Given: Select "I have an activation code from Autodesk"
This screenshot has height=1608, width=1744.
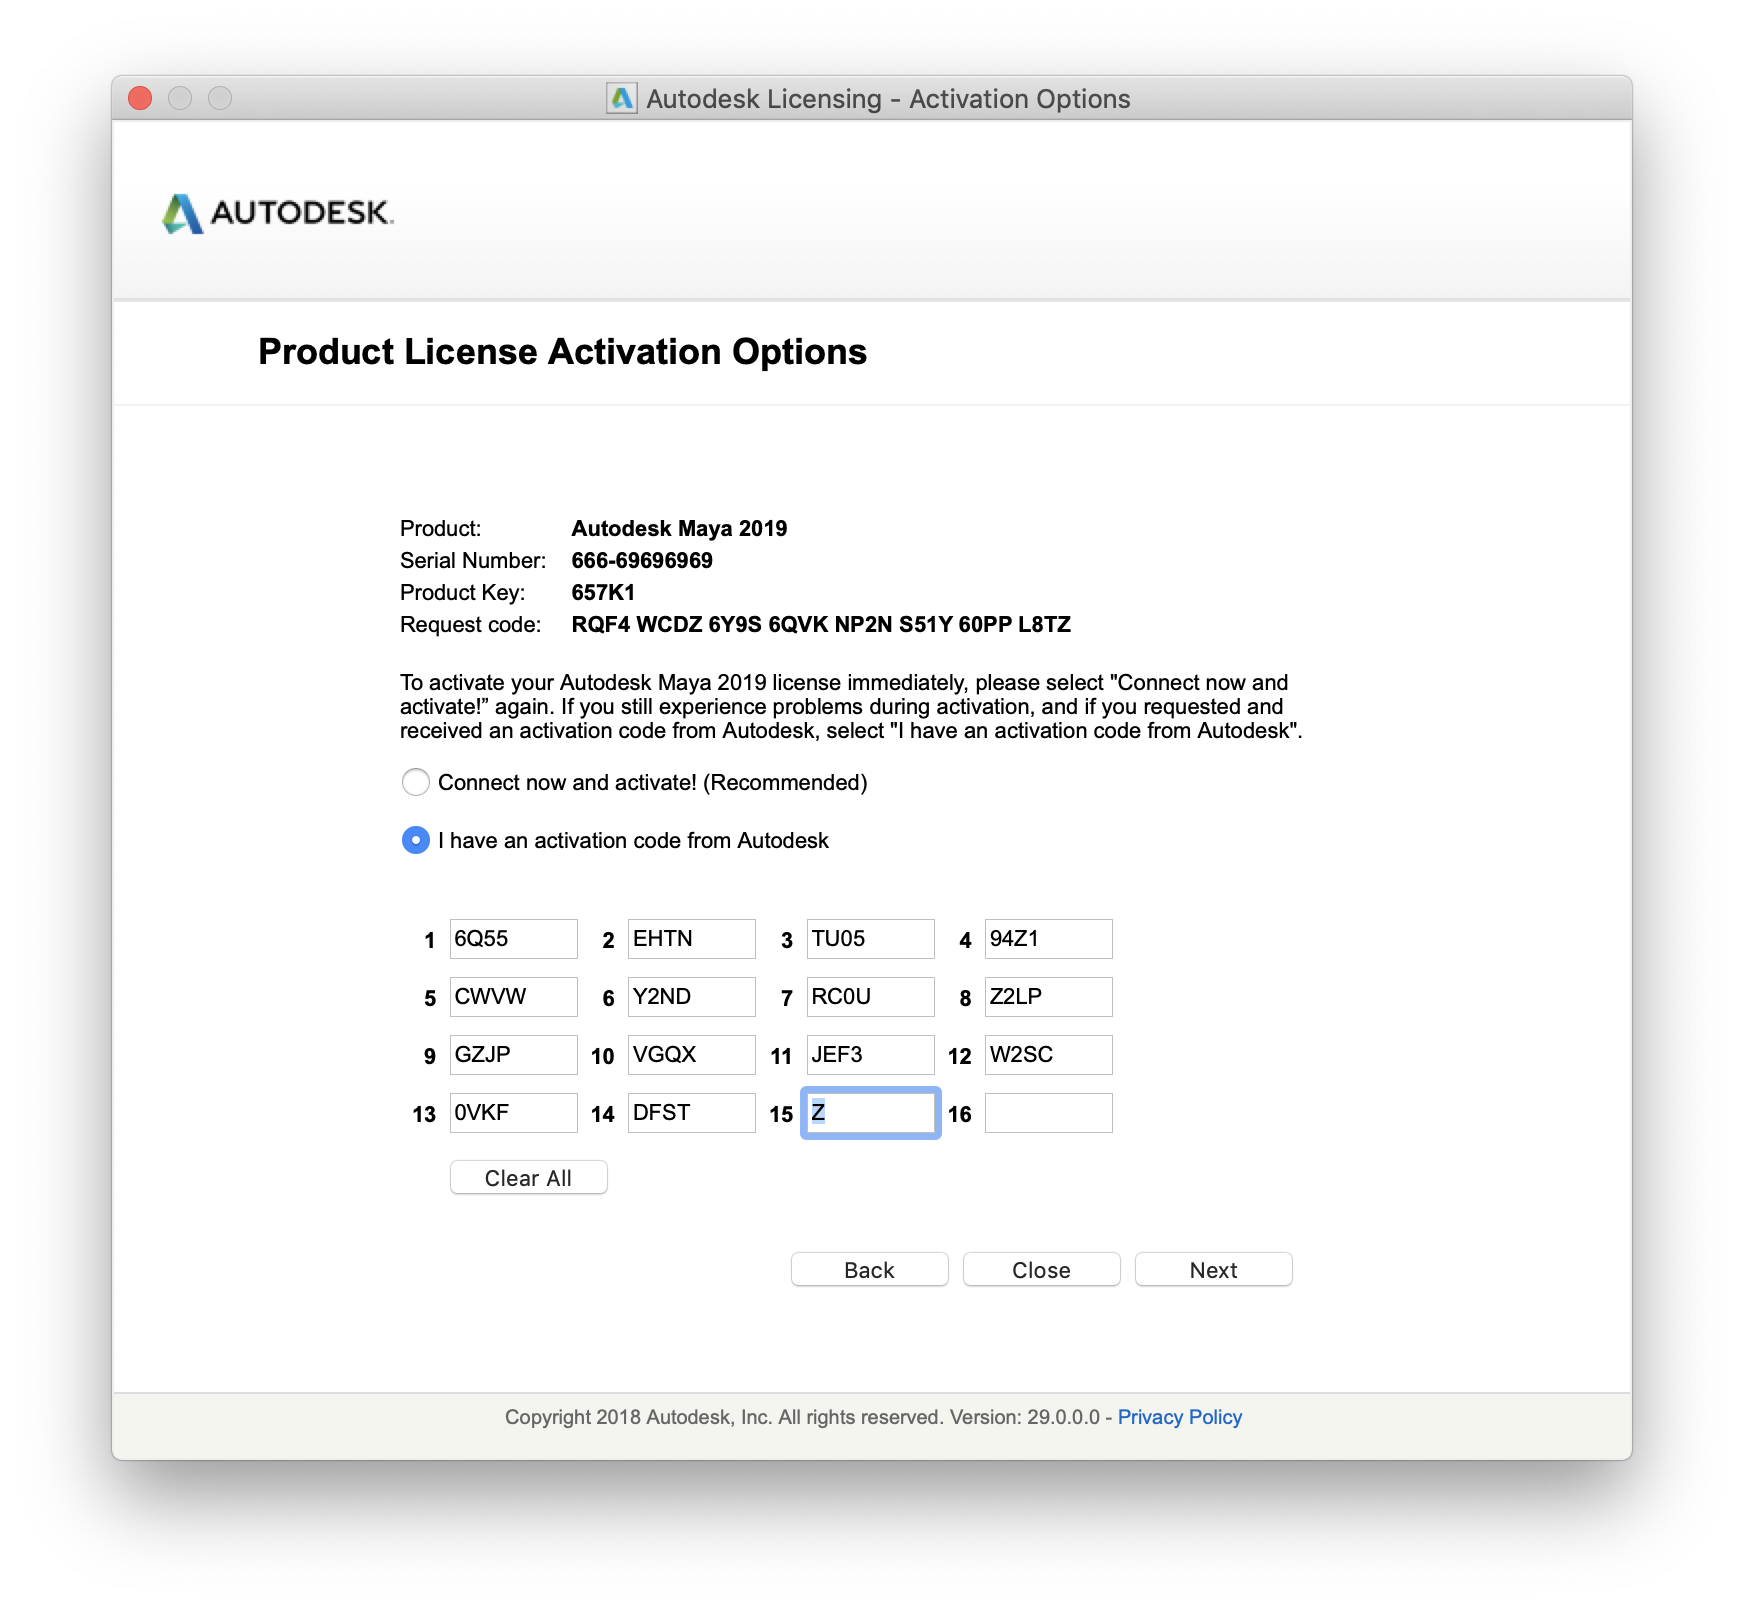Looking at the screenshot, I should coord(415,840).
